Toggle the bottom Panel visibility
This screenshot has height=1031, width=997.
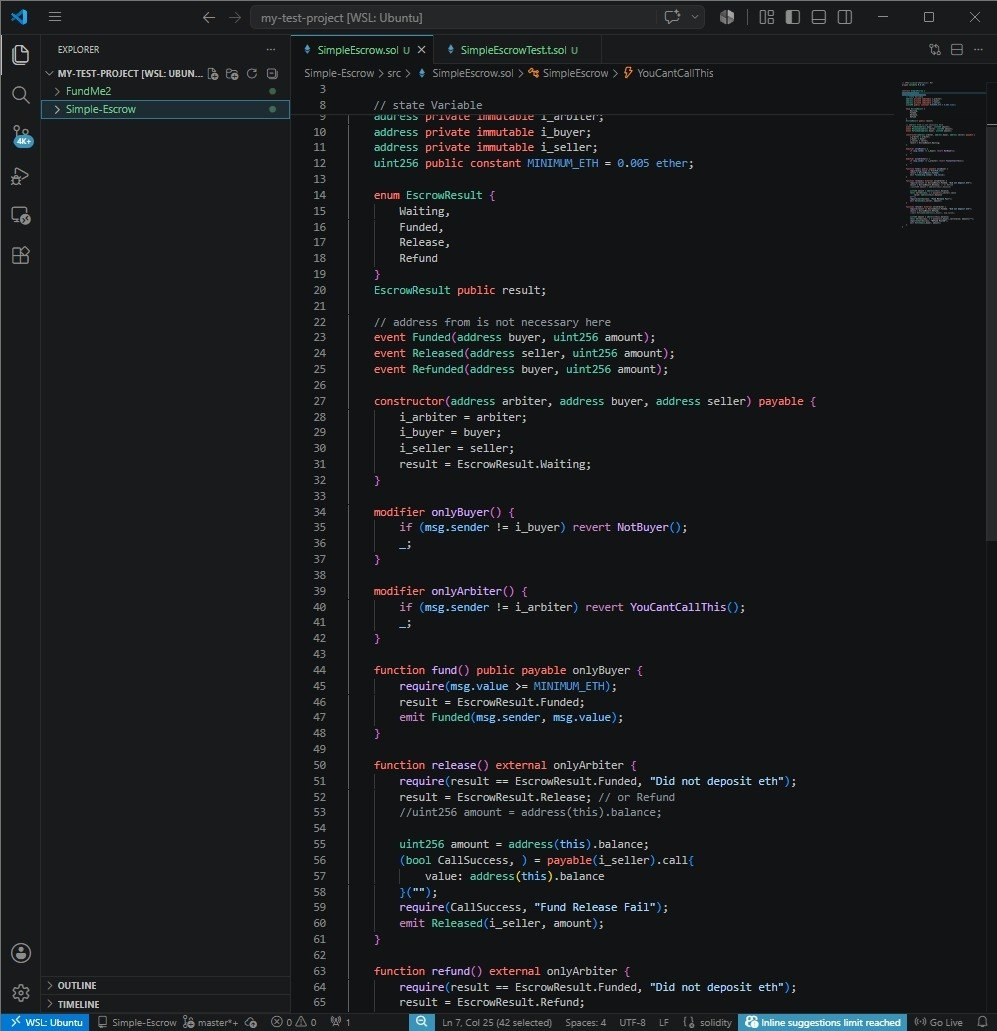tap(819, 17)
